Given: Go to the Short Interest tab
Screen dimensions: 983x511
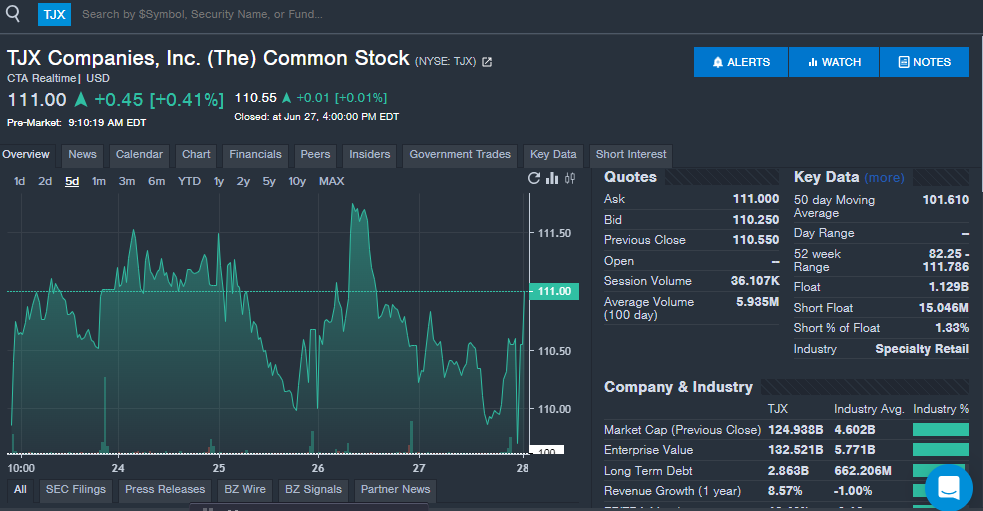Looking at the screenshot, I should [631, 155].
